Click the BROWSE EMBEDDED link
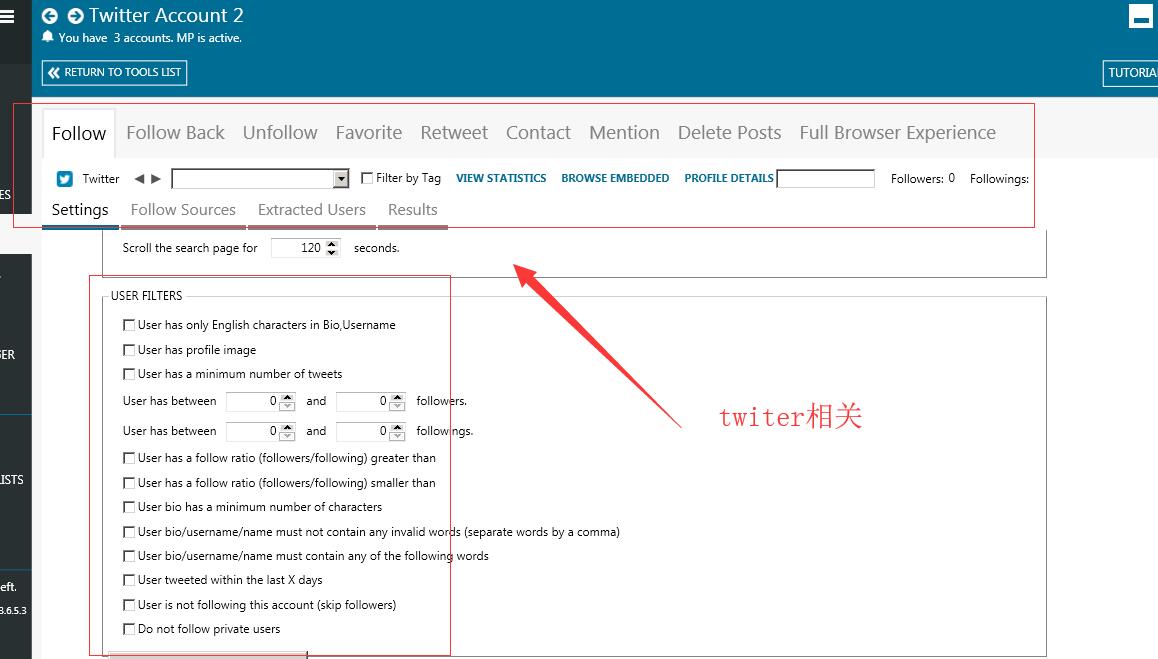 click(615, 178)
